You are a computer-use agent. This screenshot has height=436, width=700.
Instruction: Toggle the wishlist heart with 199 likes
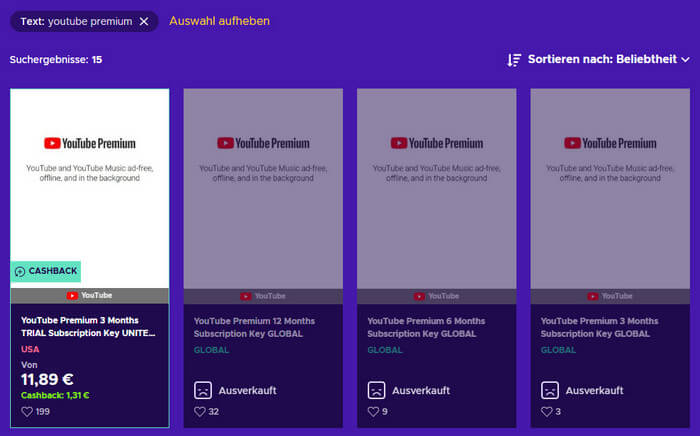tap(27, 411)
